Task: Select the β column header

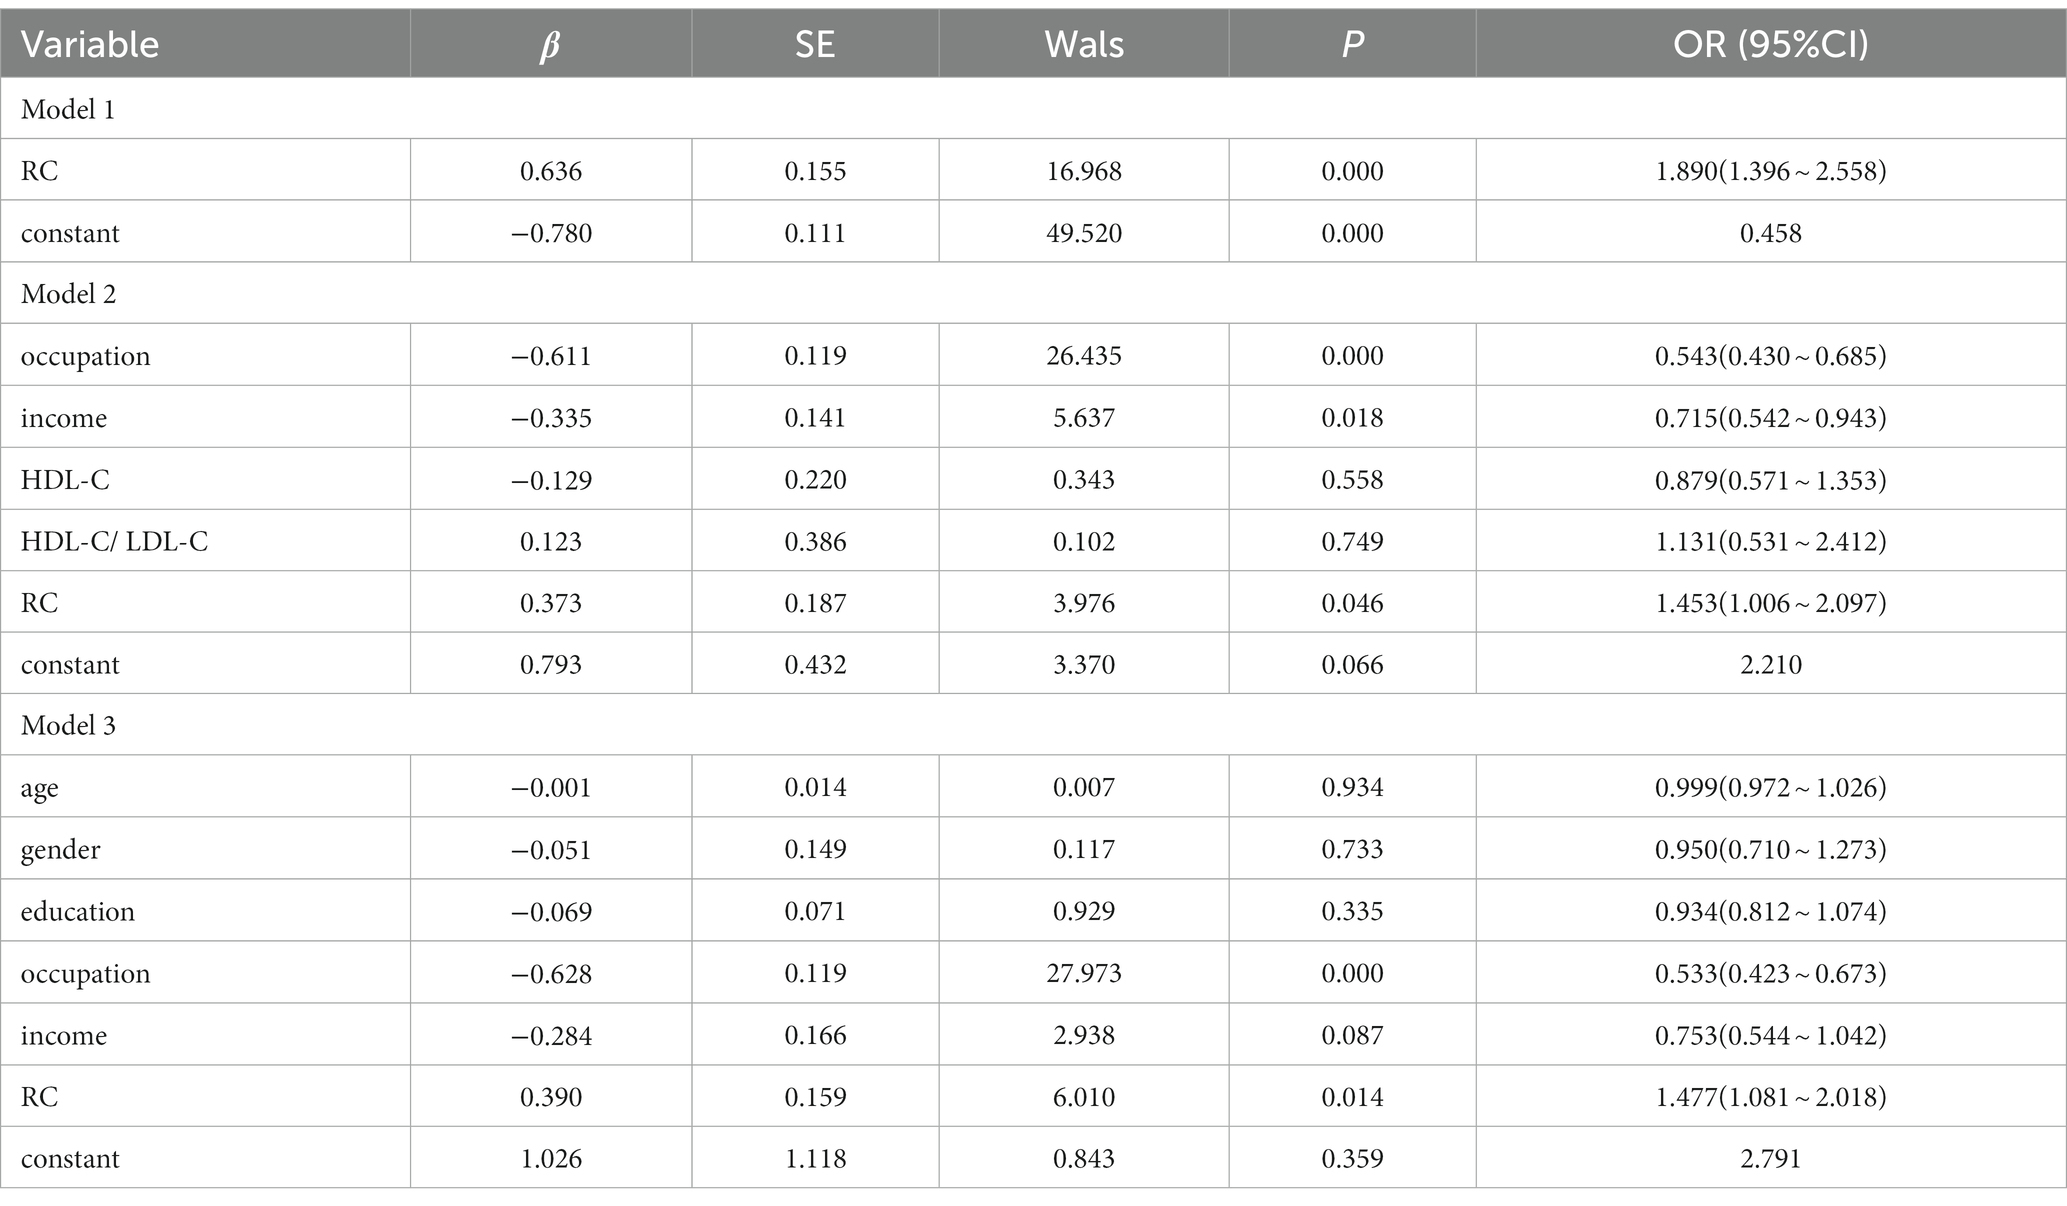Action: [550, 45]
